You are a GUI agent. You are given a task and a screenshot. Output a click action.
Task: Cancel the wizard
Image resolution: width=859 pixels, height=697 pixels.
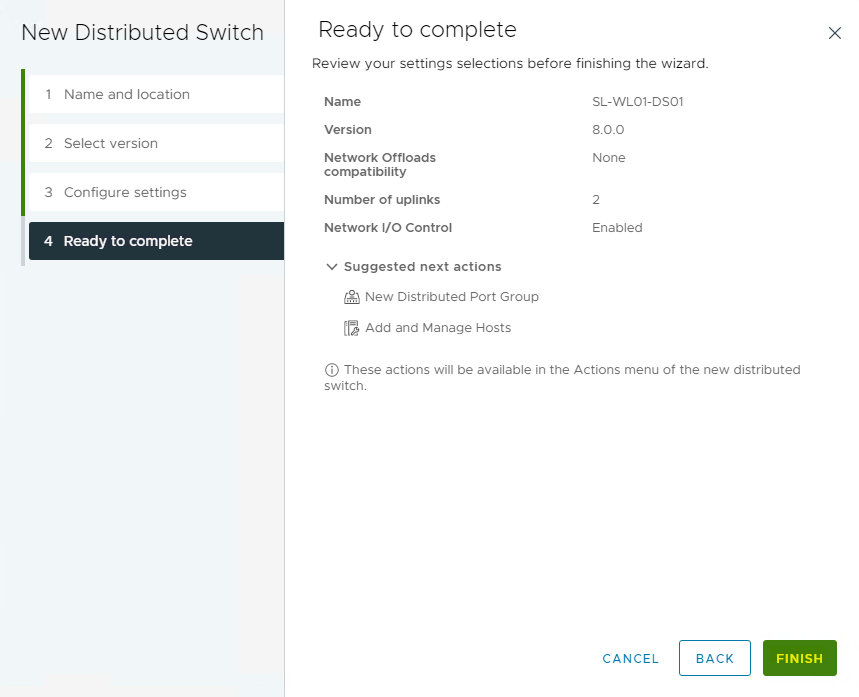point(630,658)
